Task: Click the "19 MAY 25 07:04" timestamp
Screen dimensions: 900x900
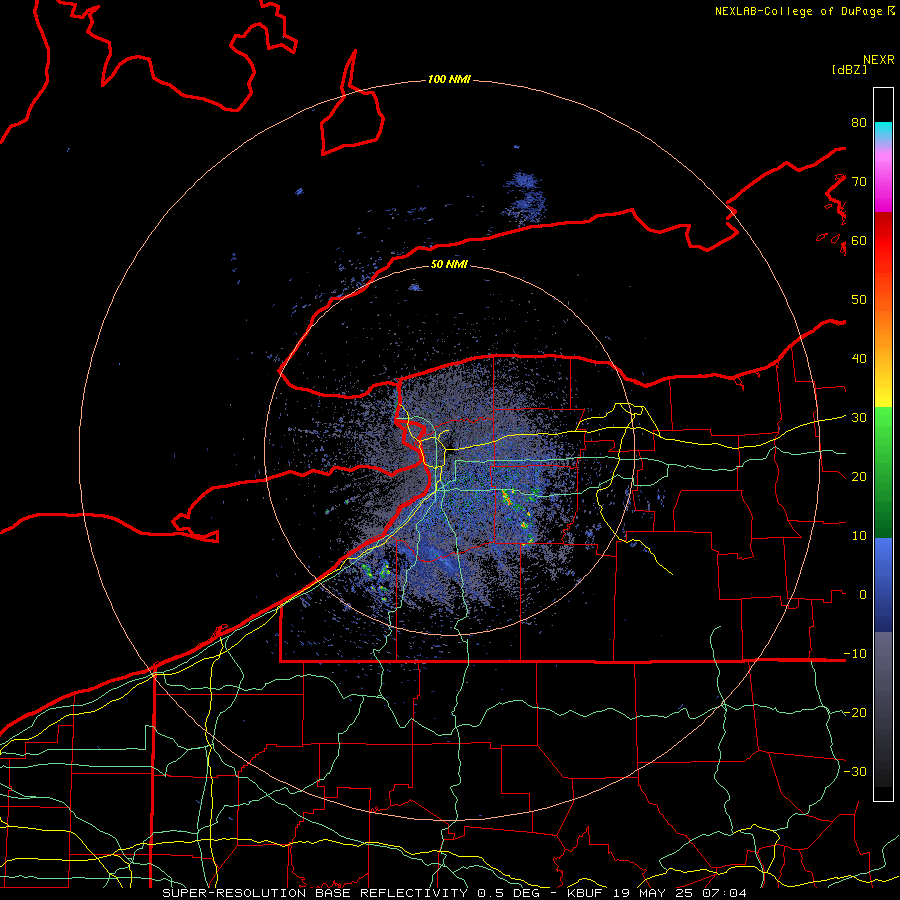Action: (680, 893)
